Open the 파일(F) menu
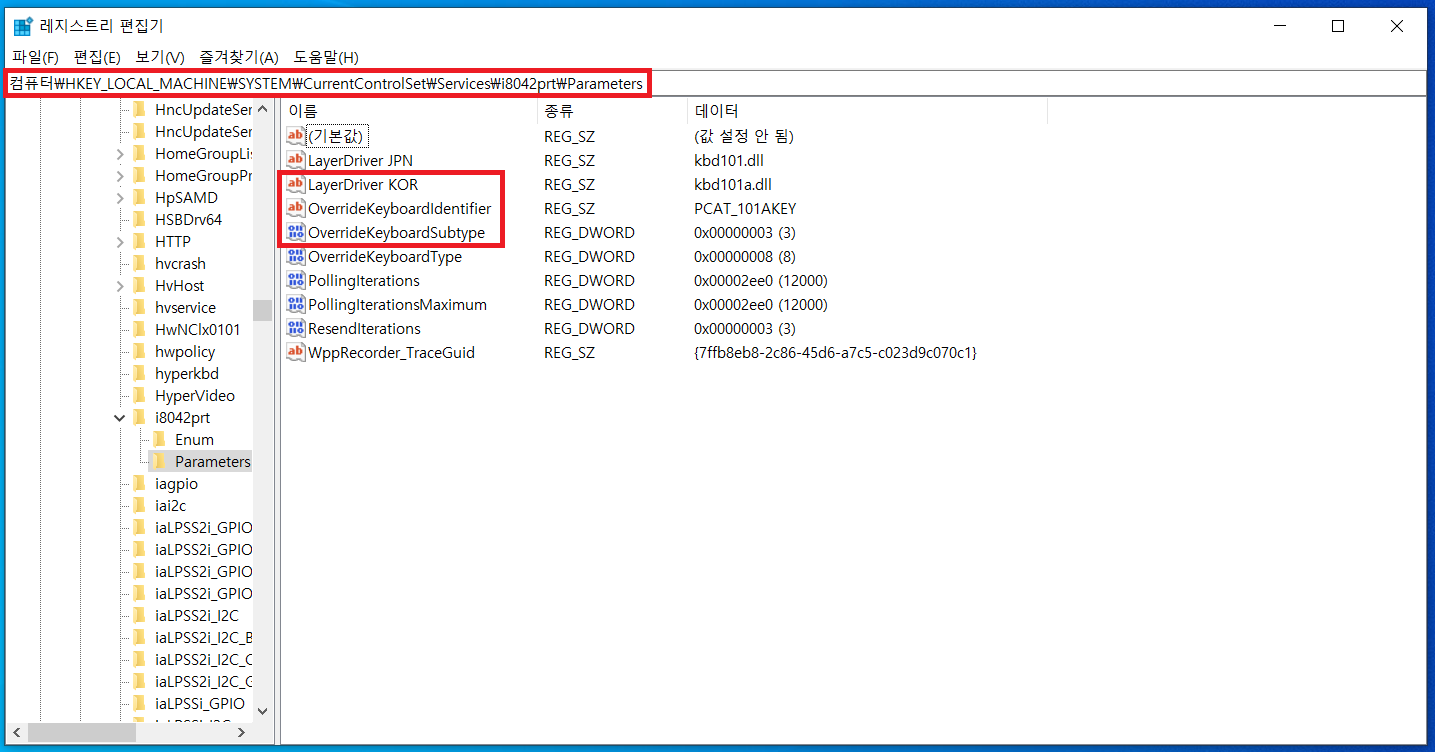Viewport: 1435px width, 752px height. tap(35, 57)
